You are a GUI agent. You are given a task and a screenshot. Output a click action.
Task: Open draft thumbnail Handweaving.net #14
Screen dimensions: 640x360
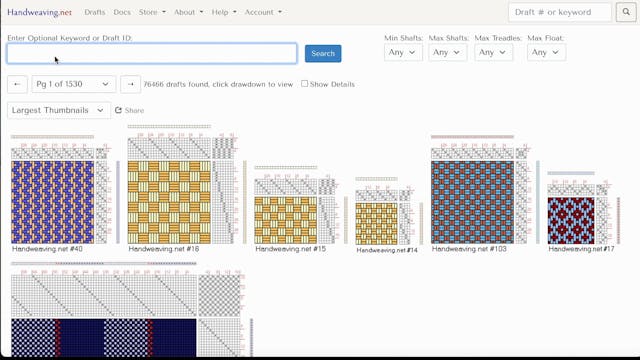point(389,211)
